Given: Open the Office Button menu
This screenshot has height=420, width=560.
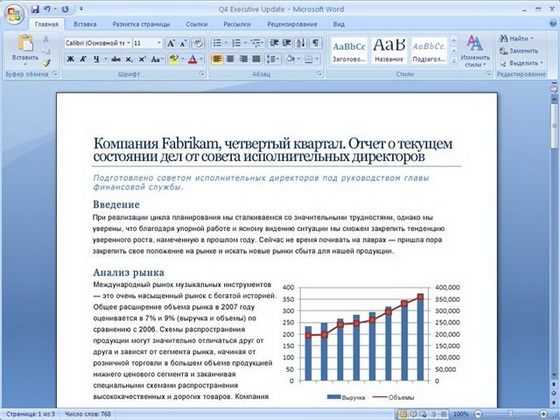Looking at the screenshot, I should pos(14,14).
